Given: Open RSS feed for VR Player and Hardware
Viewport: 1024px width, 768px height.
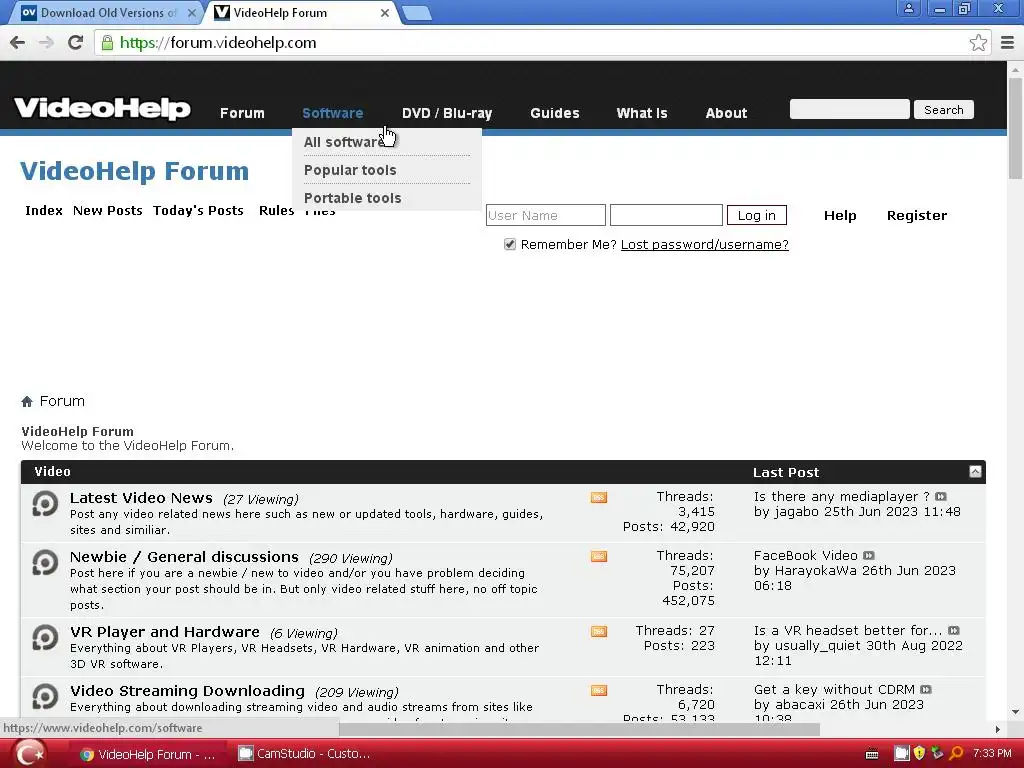Looking at the screenshot, I should point(599,632).
